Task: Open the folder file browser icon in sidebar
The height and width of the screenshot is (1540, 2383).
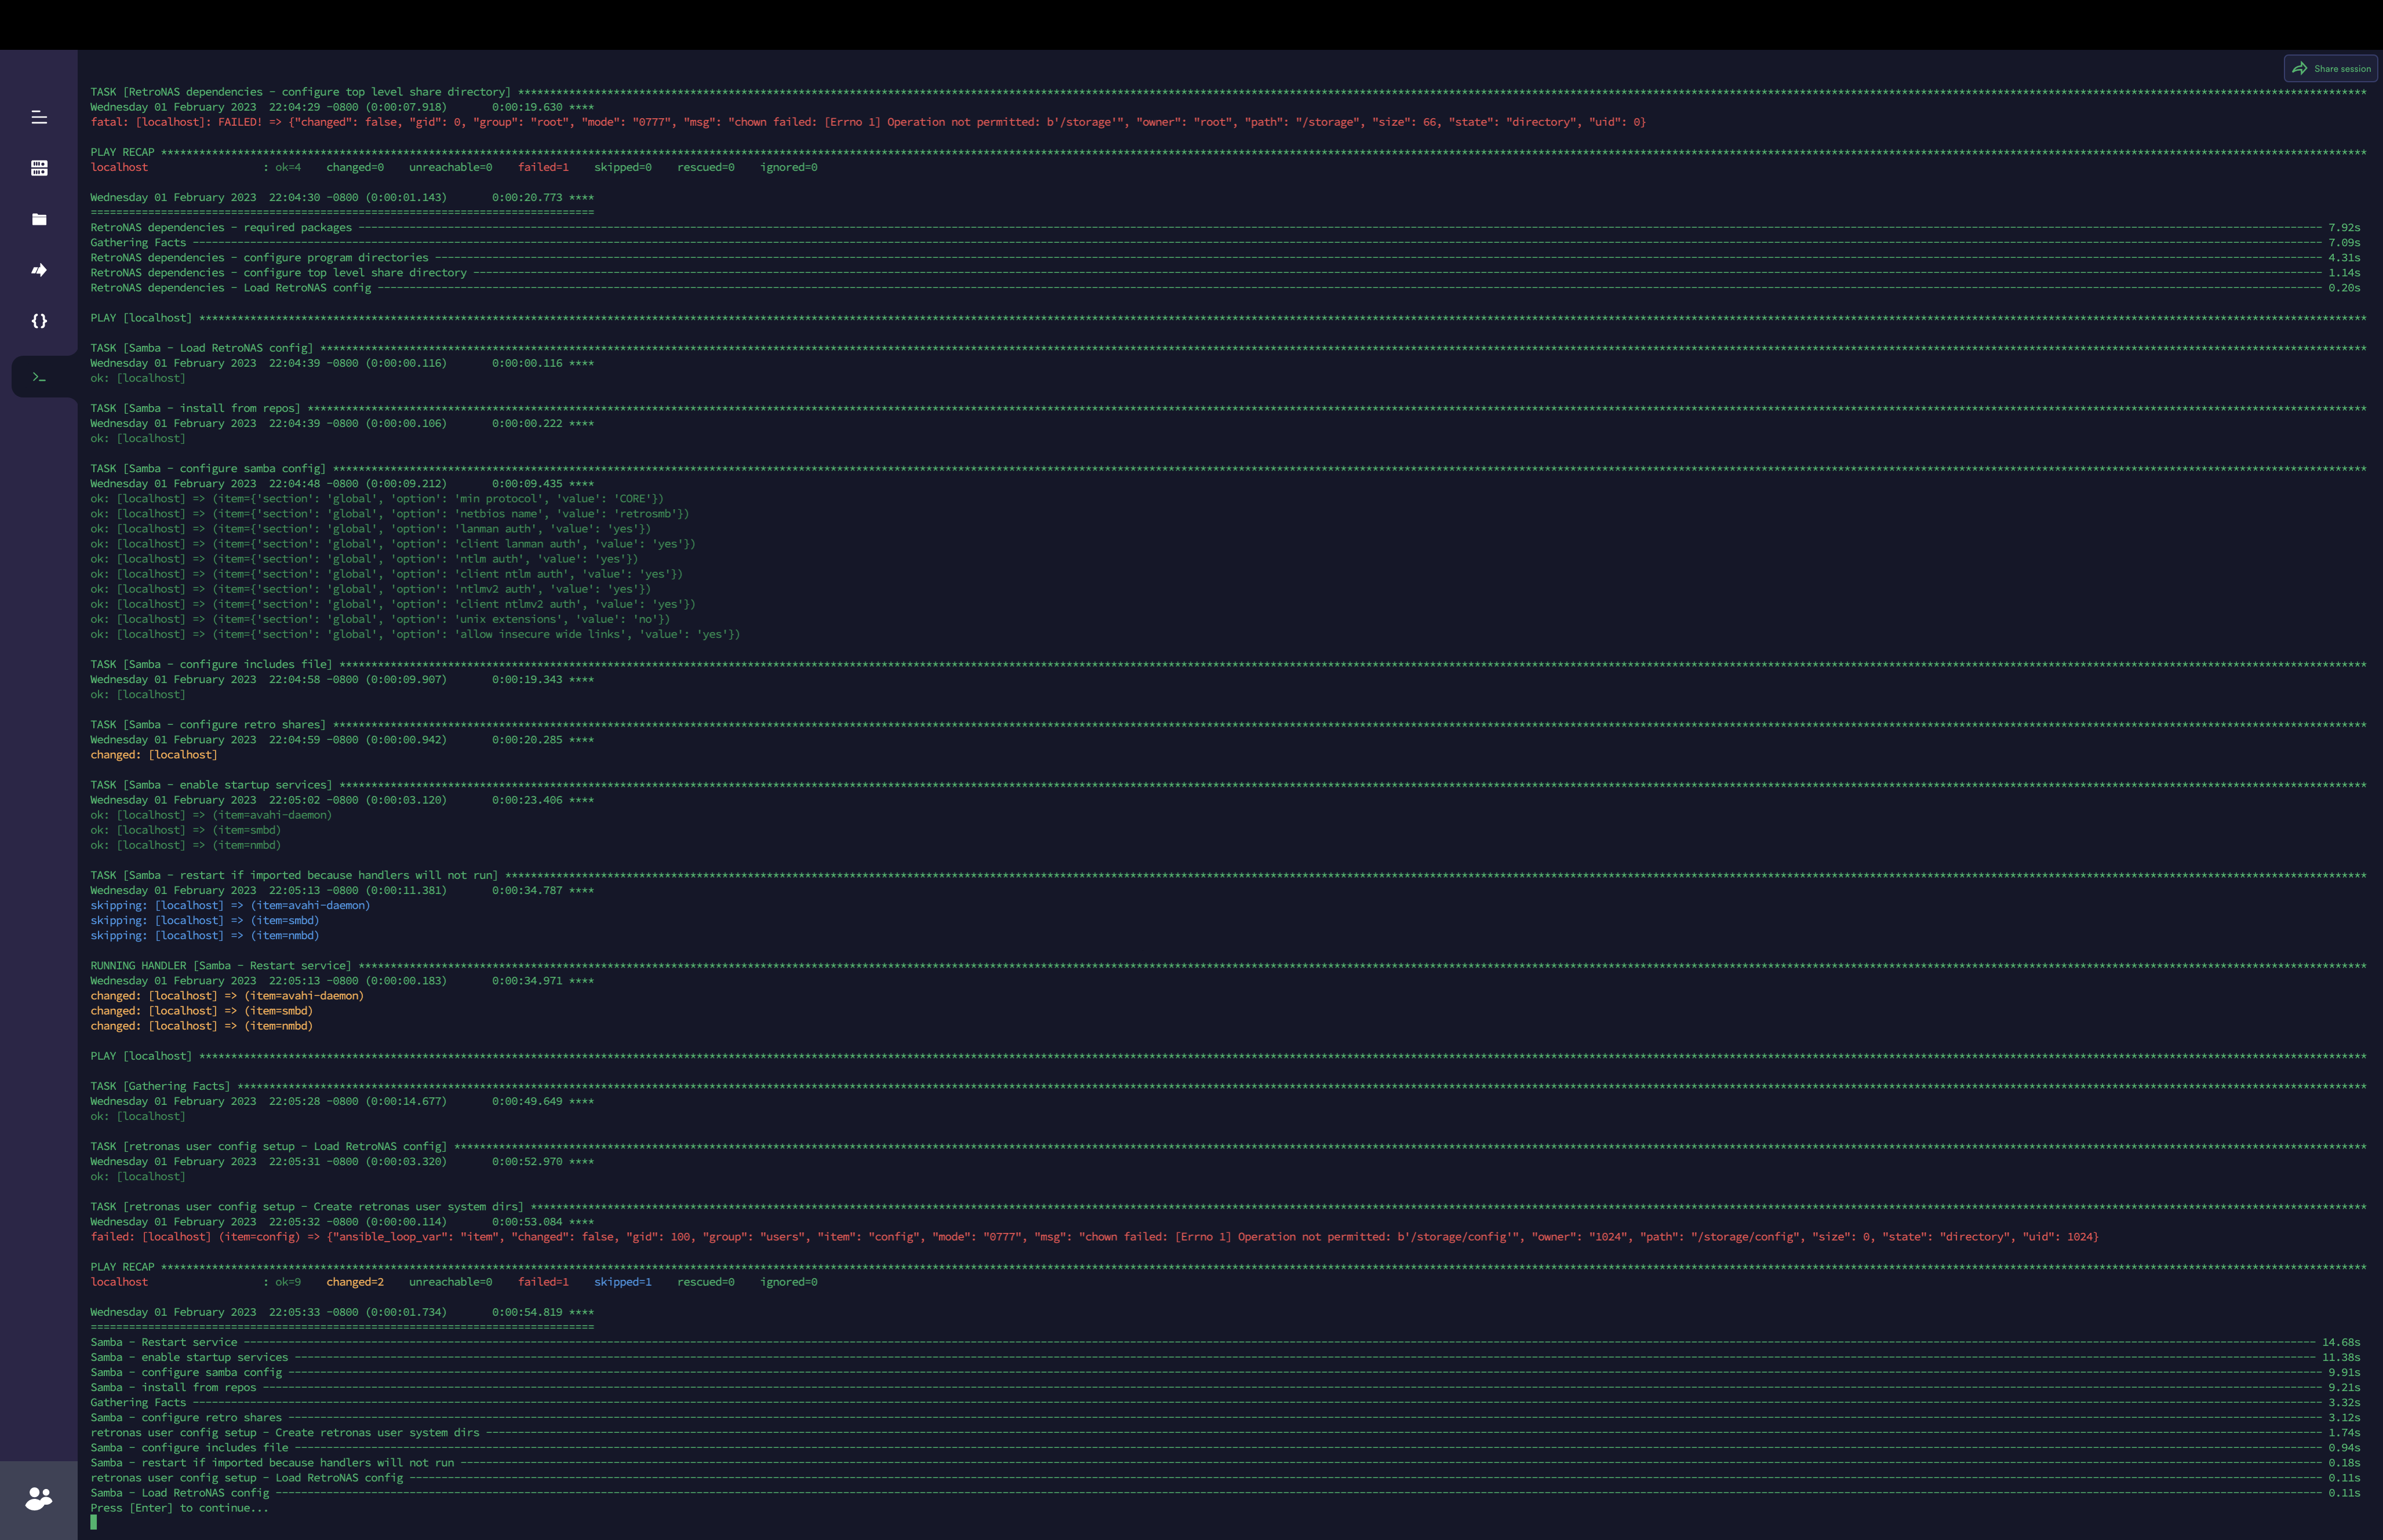Action: (39, 219)
